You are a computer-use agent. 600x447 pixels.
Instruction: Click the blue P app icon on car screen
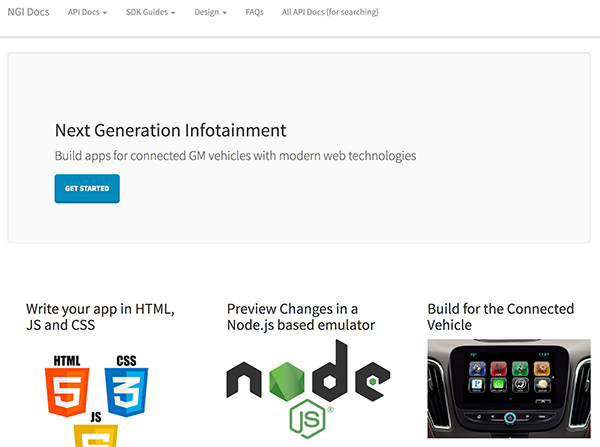tap(477, 385)
